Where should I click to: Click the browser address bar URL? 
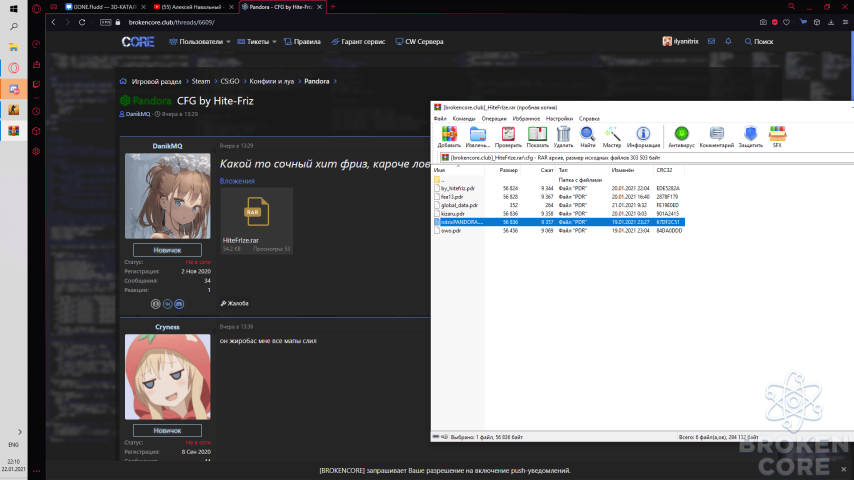pos(171,22)
